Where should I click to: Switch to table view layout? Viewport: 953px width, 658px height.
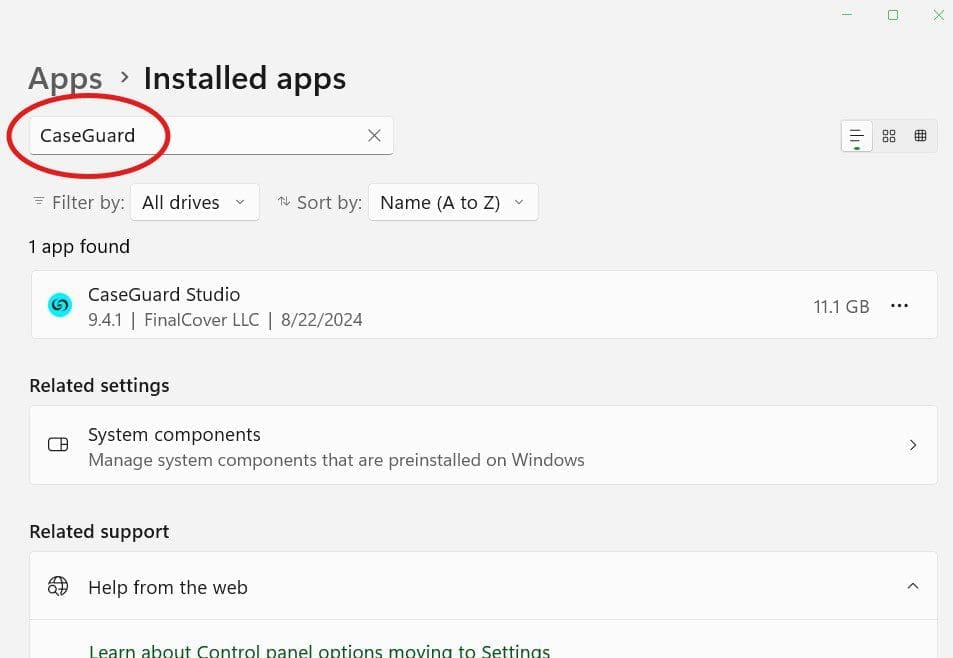(x=920, y=136)
